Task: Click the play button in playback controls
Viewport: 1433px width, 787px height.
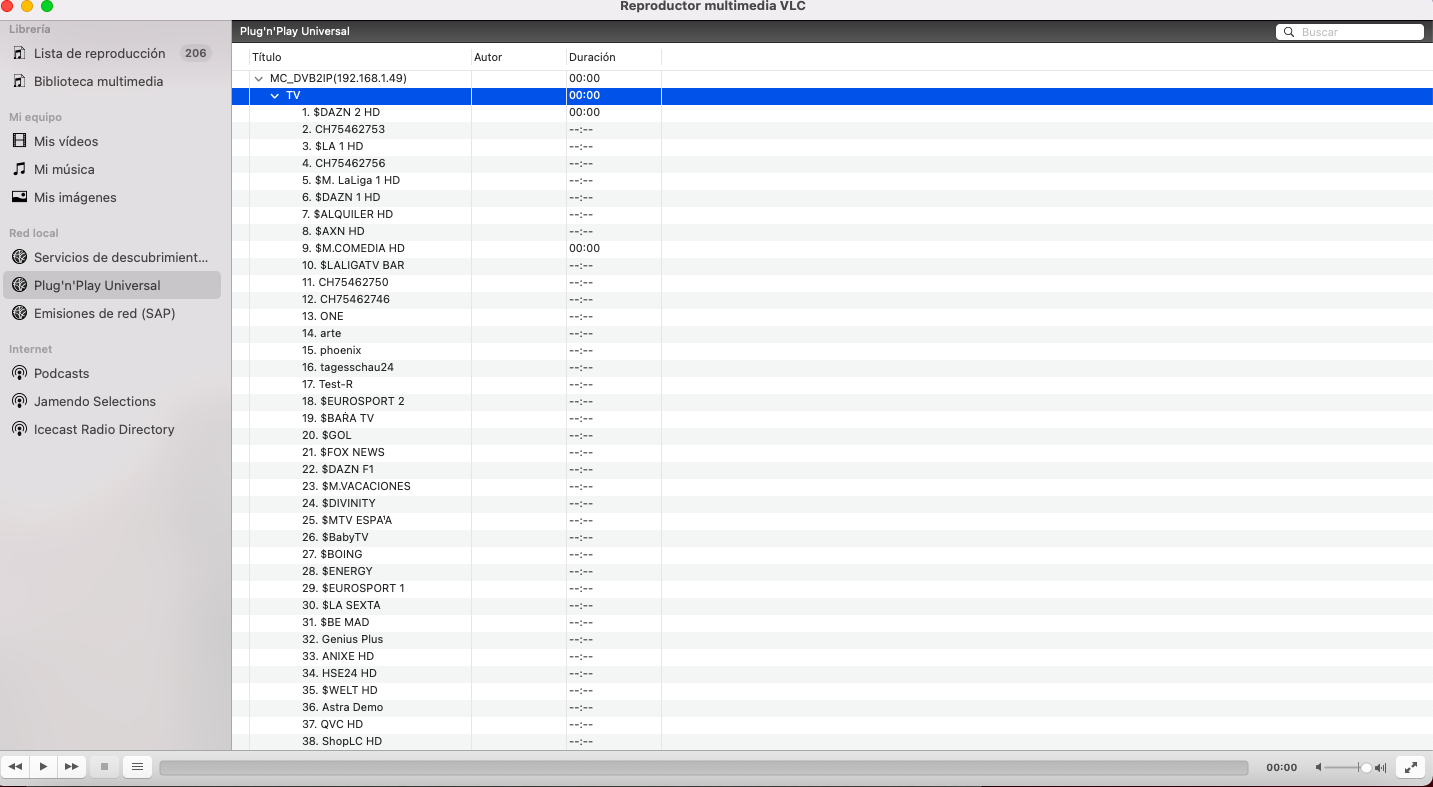Action: click(43, 767)
